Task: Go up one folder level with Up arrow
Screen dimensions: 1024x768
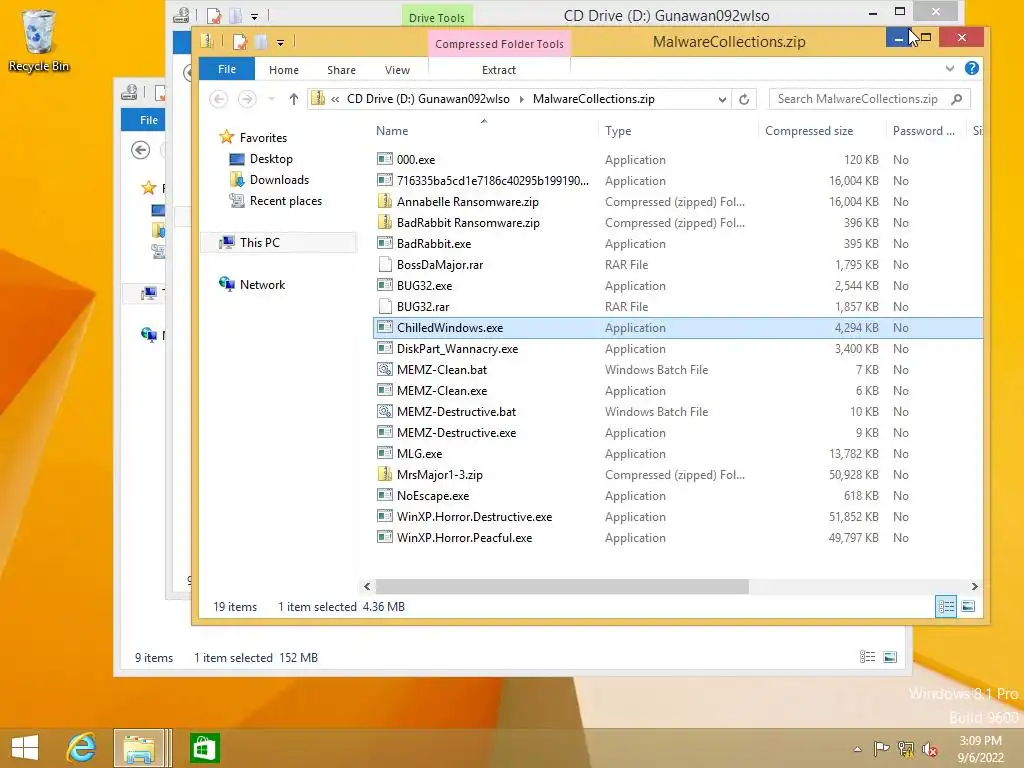Action: click(294, 99)
